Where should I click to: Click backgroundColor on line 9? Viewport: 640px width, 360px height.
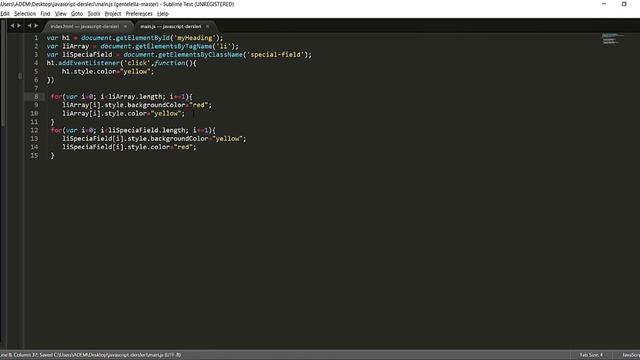pyautogui.click(x=156, y=105)
